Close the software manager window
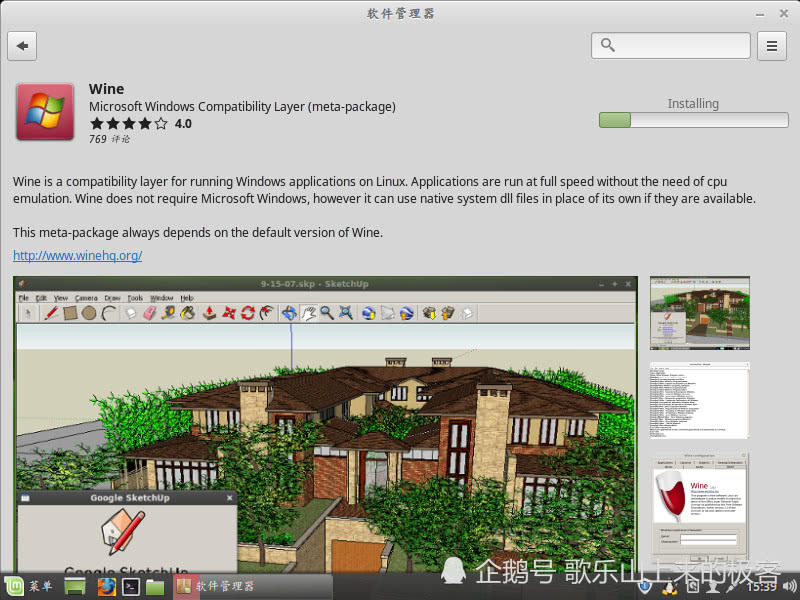The image size is (800, 600). [x=784, y=14]
